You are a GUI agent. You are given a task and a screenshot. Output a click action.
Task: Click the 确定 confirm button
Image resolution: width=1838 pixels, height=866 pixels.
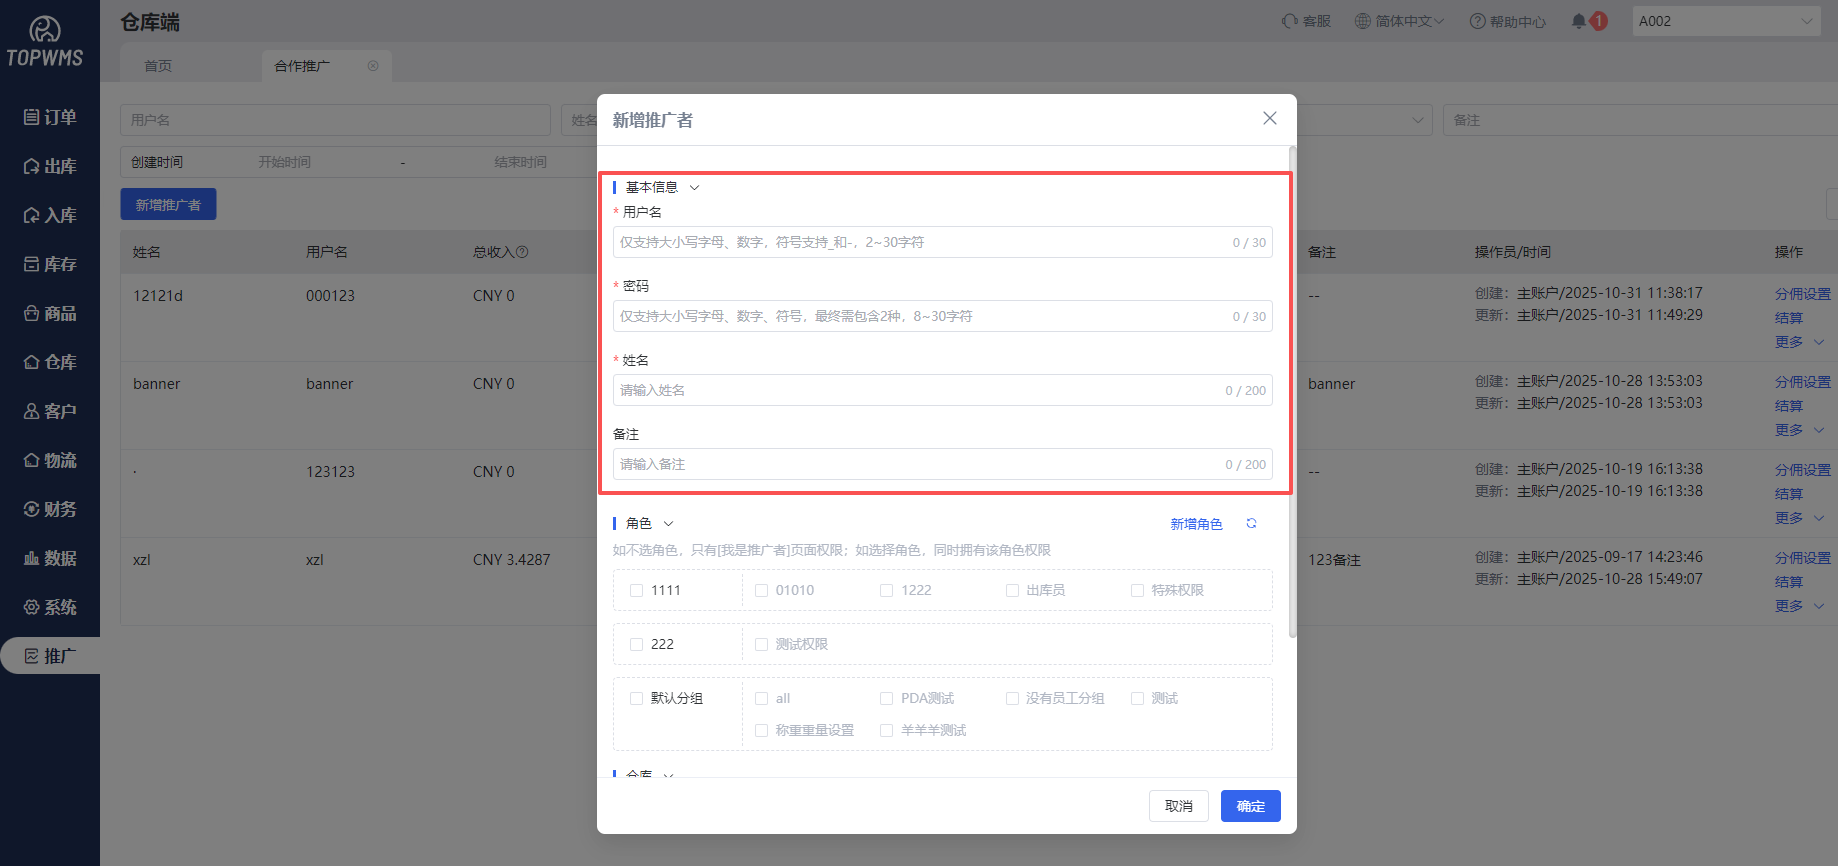pos(1250,806)
